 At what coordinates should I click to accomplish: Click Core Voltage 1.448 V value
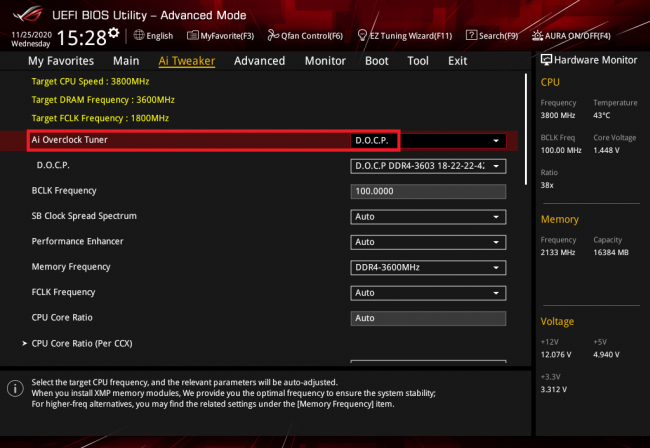click(606, 150)
